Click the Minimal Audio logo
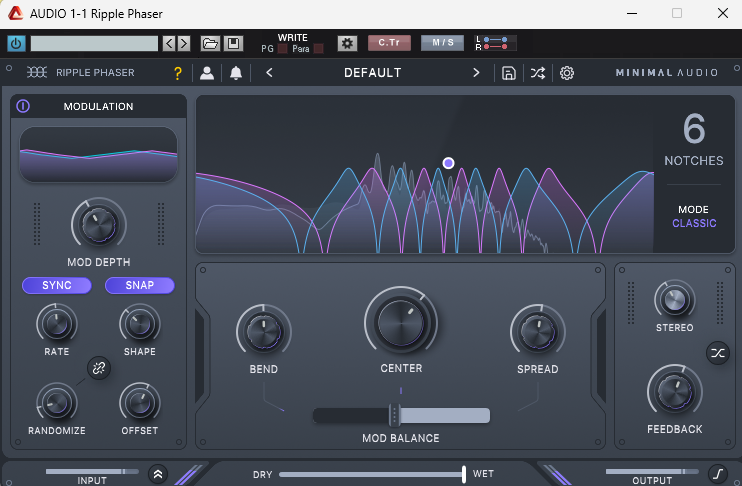The image size is (742, 486). pyautogui.click(x=667, y=72)
